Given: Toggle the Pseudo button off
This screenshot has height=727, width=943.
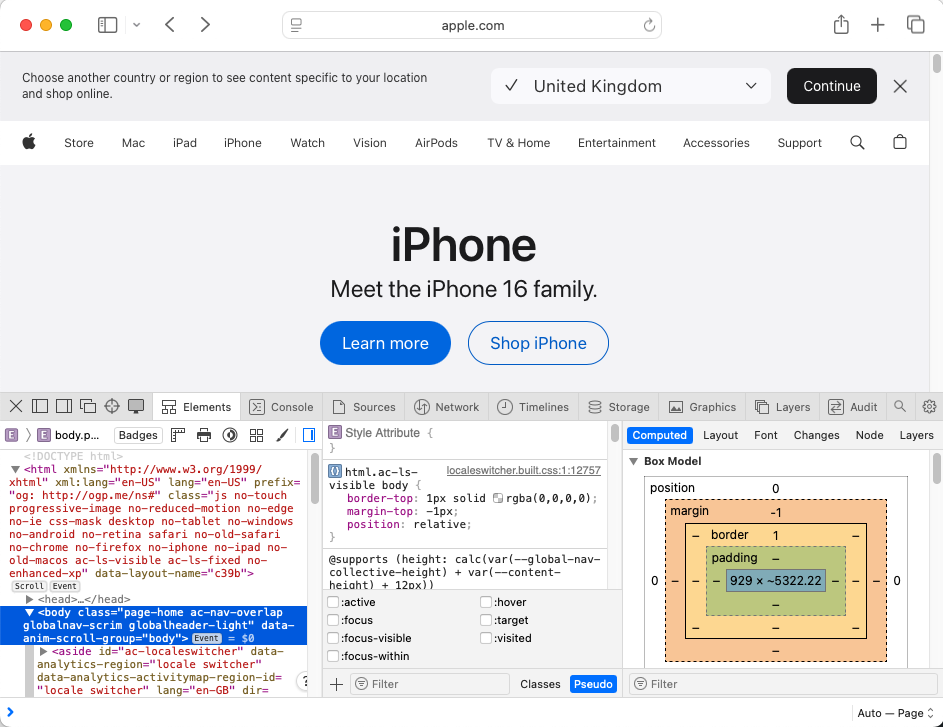Looking at the screenshot, I should point(593,684).
